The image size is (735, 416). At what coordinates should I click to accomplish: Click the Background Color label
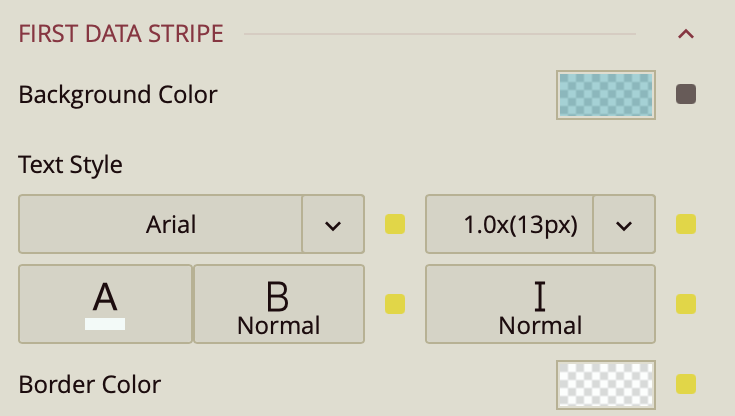118,95
